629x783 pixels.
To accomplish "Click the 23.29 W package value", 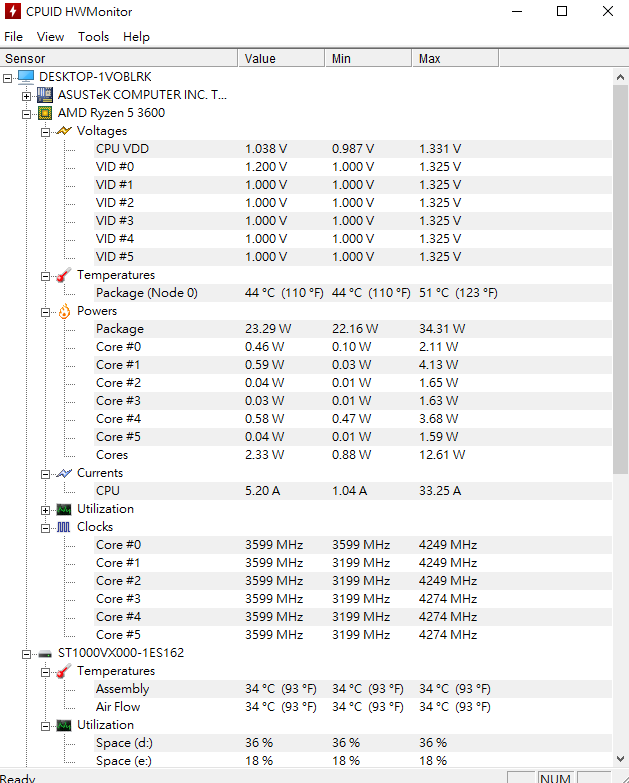I will click(268, 329).
